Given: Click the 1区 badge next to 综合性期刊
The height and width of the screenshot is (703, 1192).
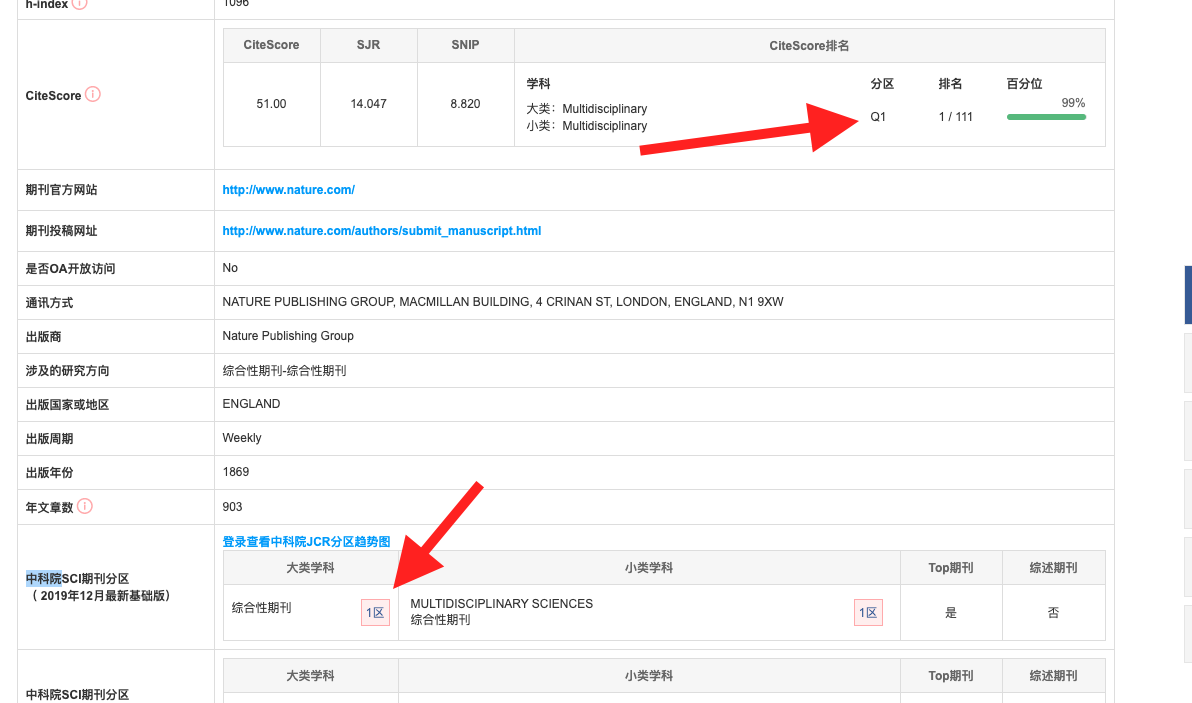Looking at the screenshot, I should point(376,613).
